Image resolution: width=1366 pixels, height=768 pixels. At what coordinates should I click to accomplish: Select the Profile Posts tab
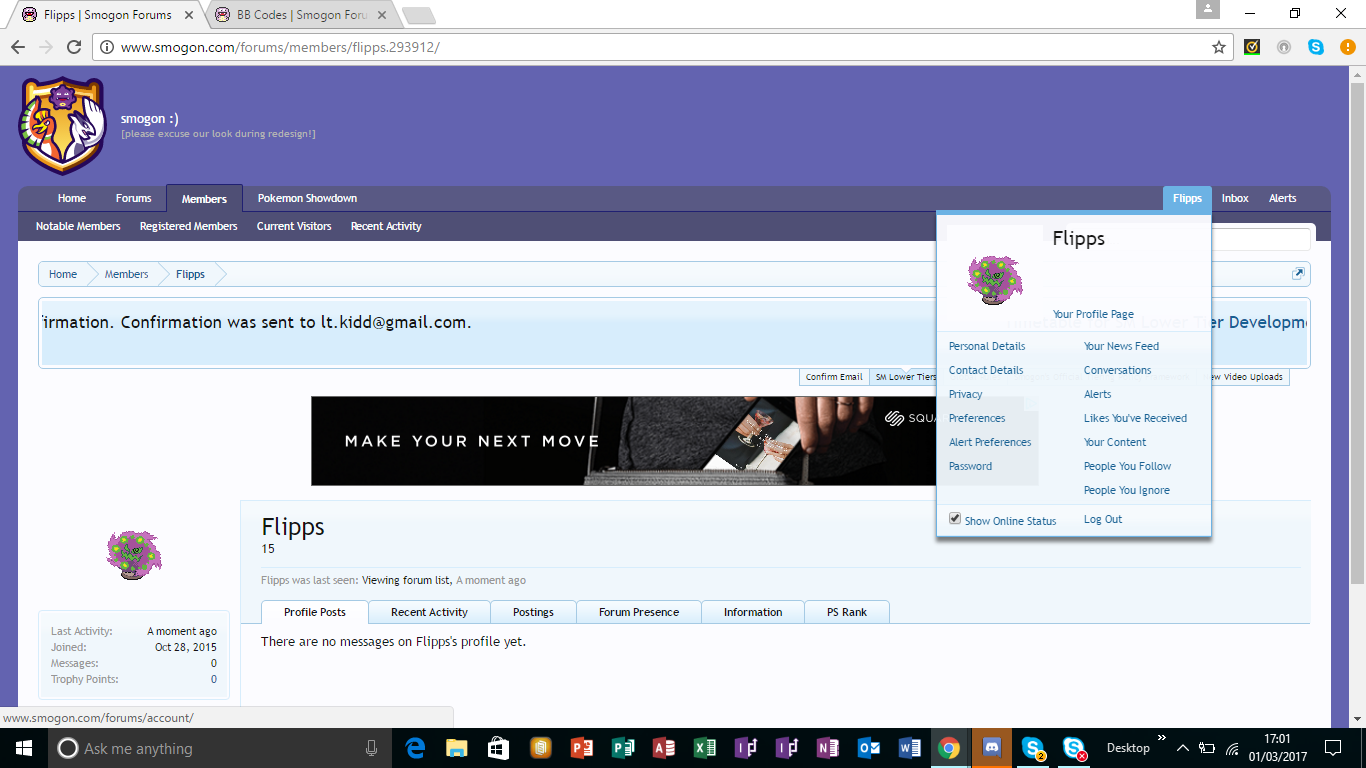coord(315,612)
